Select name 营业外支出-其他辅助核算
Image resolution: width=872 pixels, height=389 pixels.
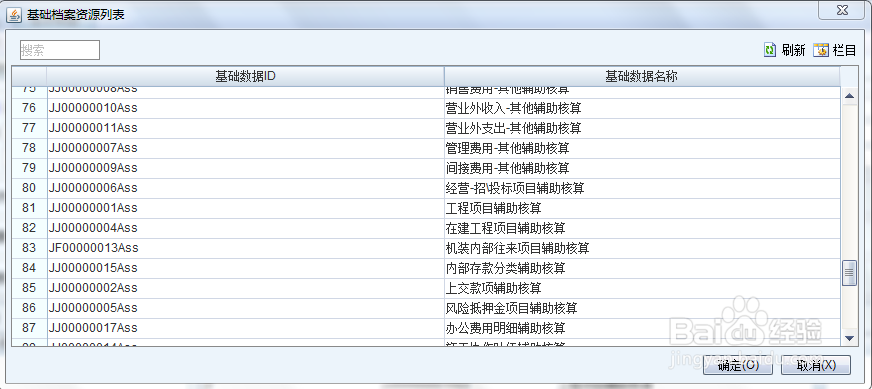(642, 128)
